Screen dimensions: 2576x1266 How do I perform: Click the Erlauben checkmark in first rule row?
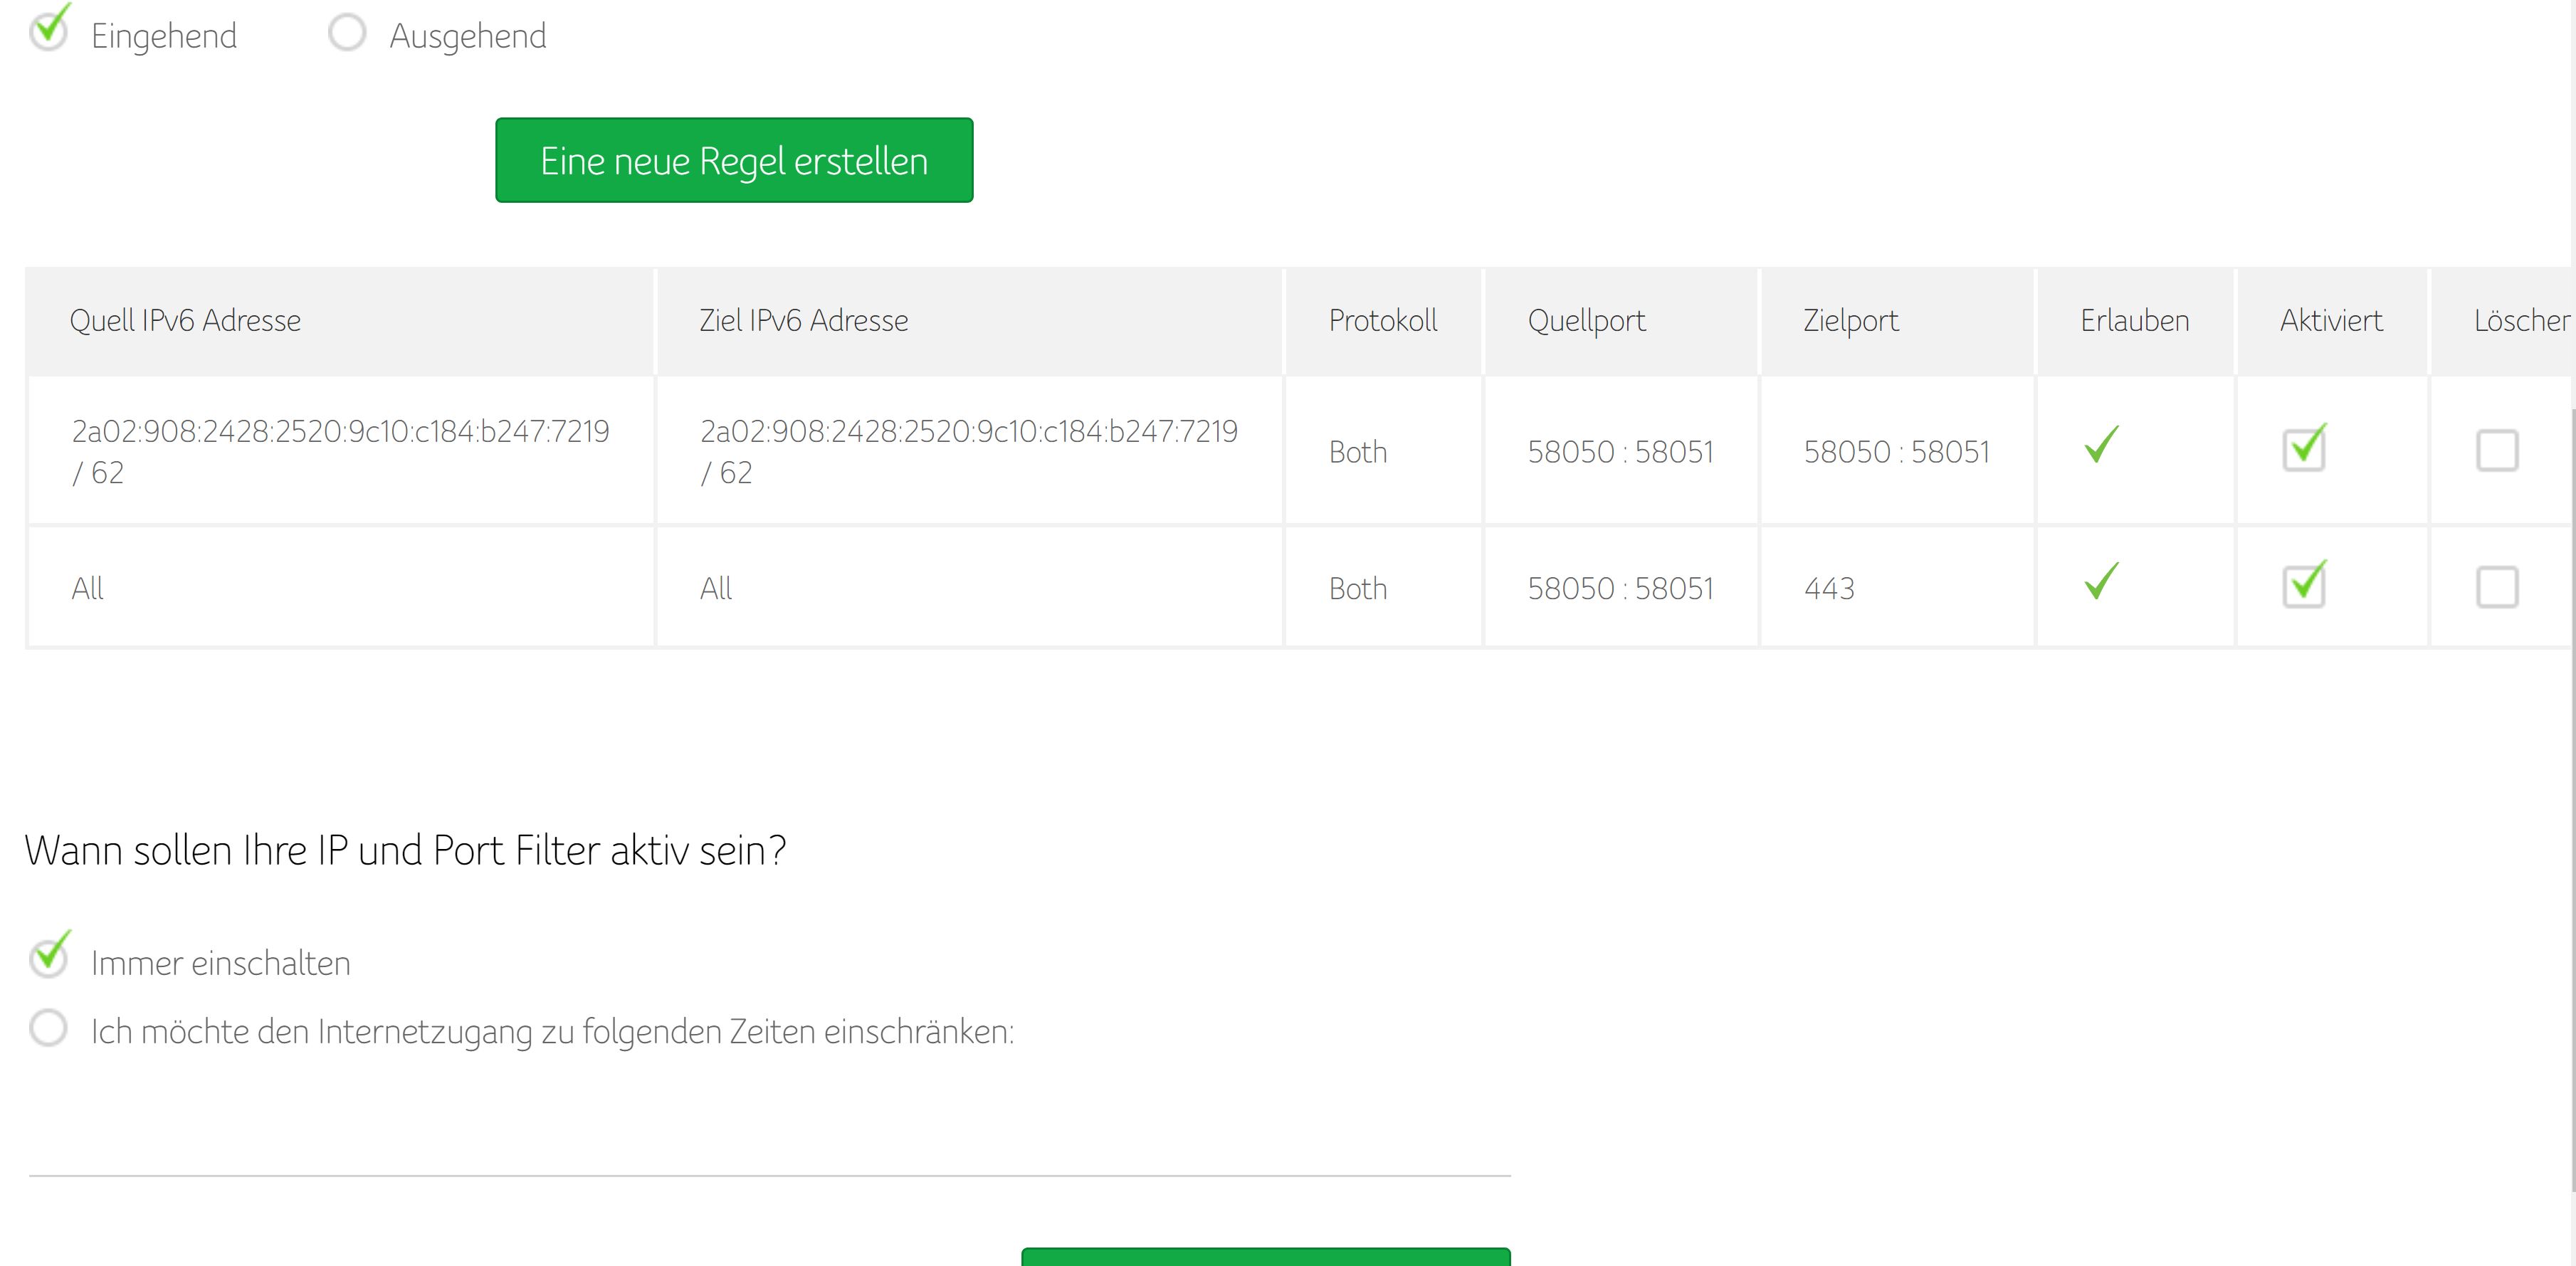pos(2101,444)
